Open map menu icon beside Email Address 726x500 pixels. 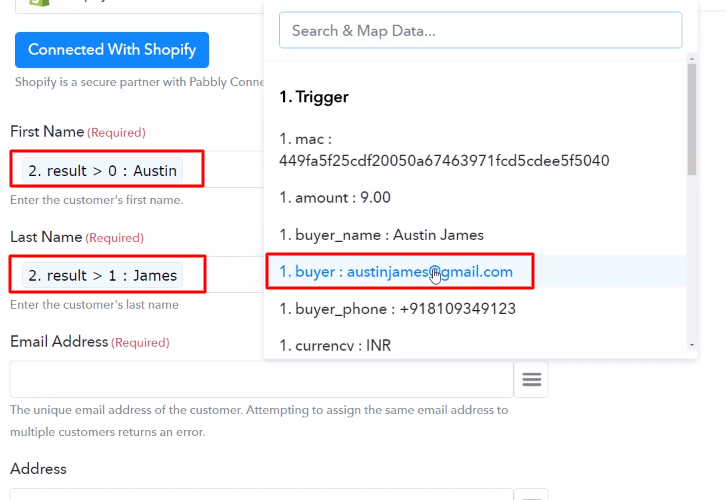pyautogui.click(x=531, y=379)
